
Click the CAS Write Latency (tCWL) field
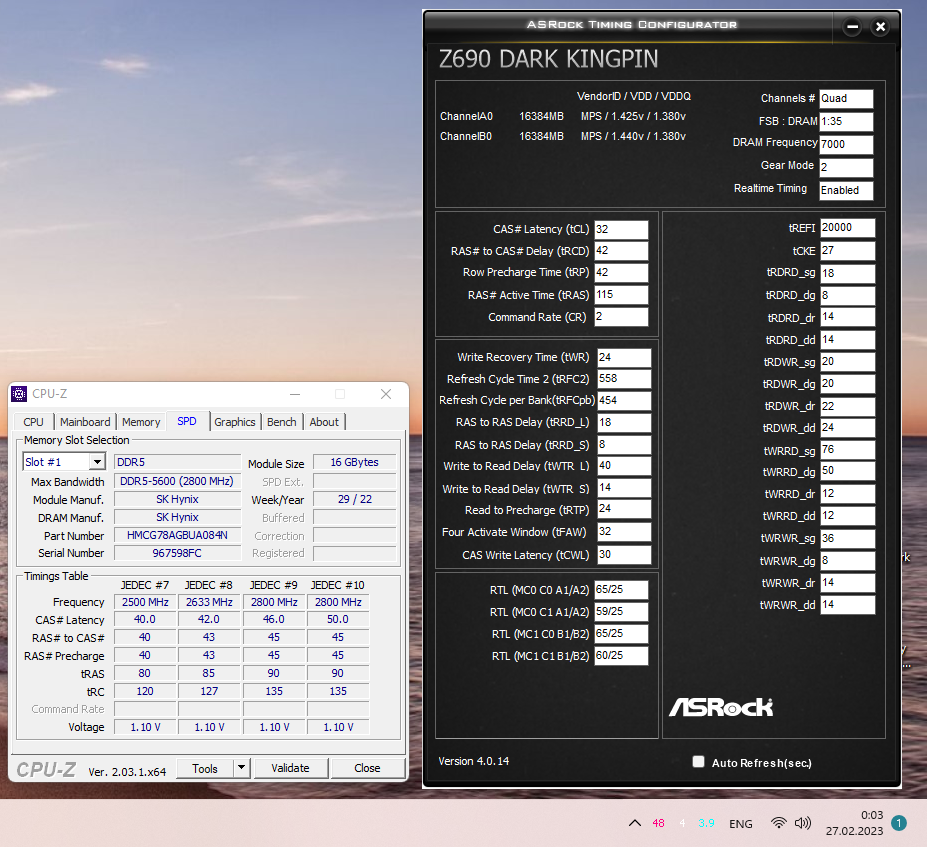tap(624, 554)
